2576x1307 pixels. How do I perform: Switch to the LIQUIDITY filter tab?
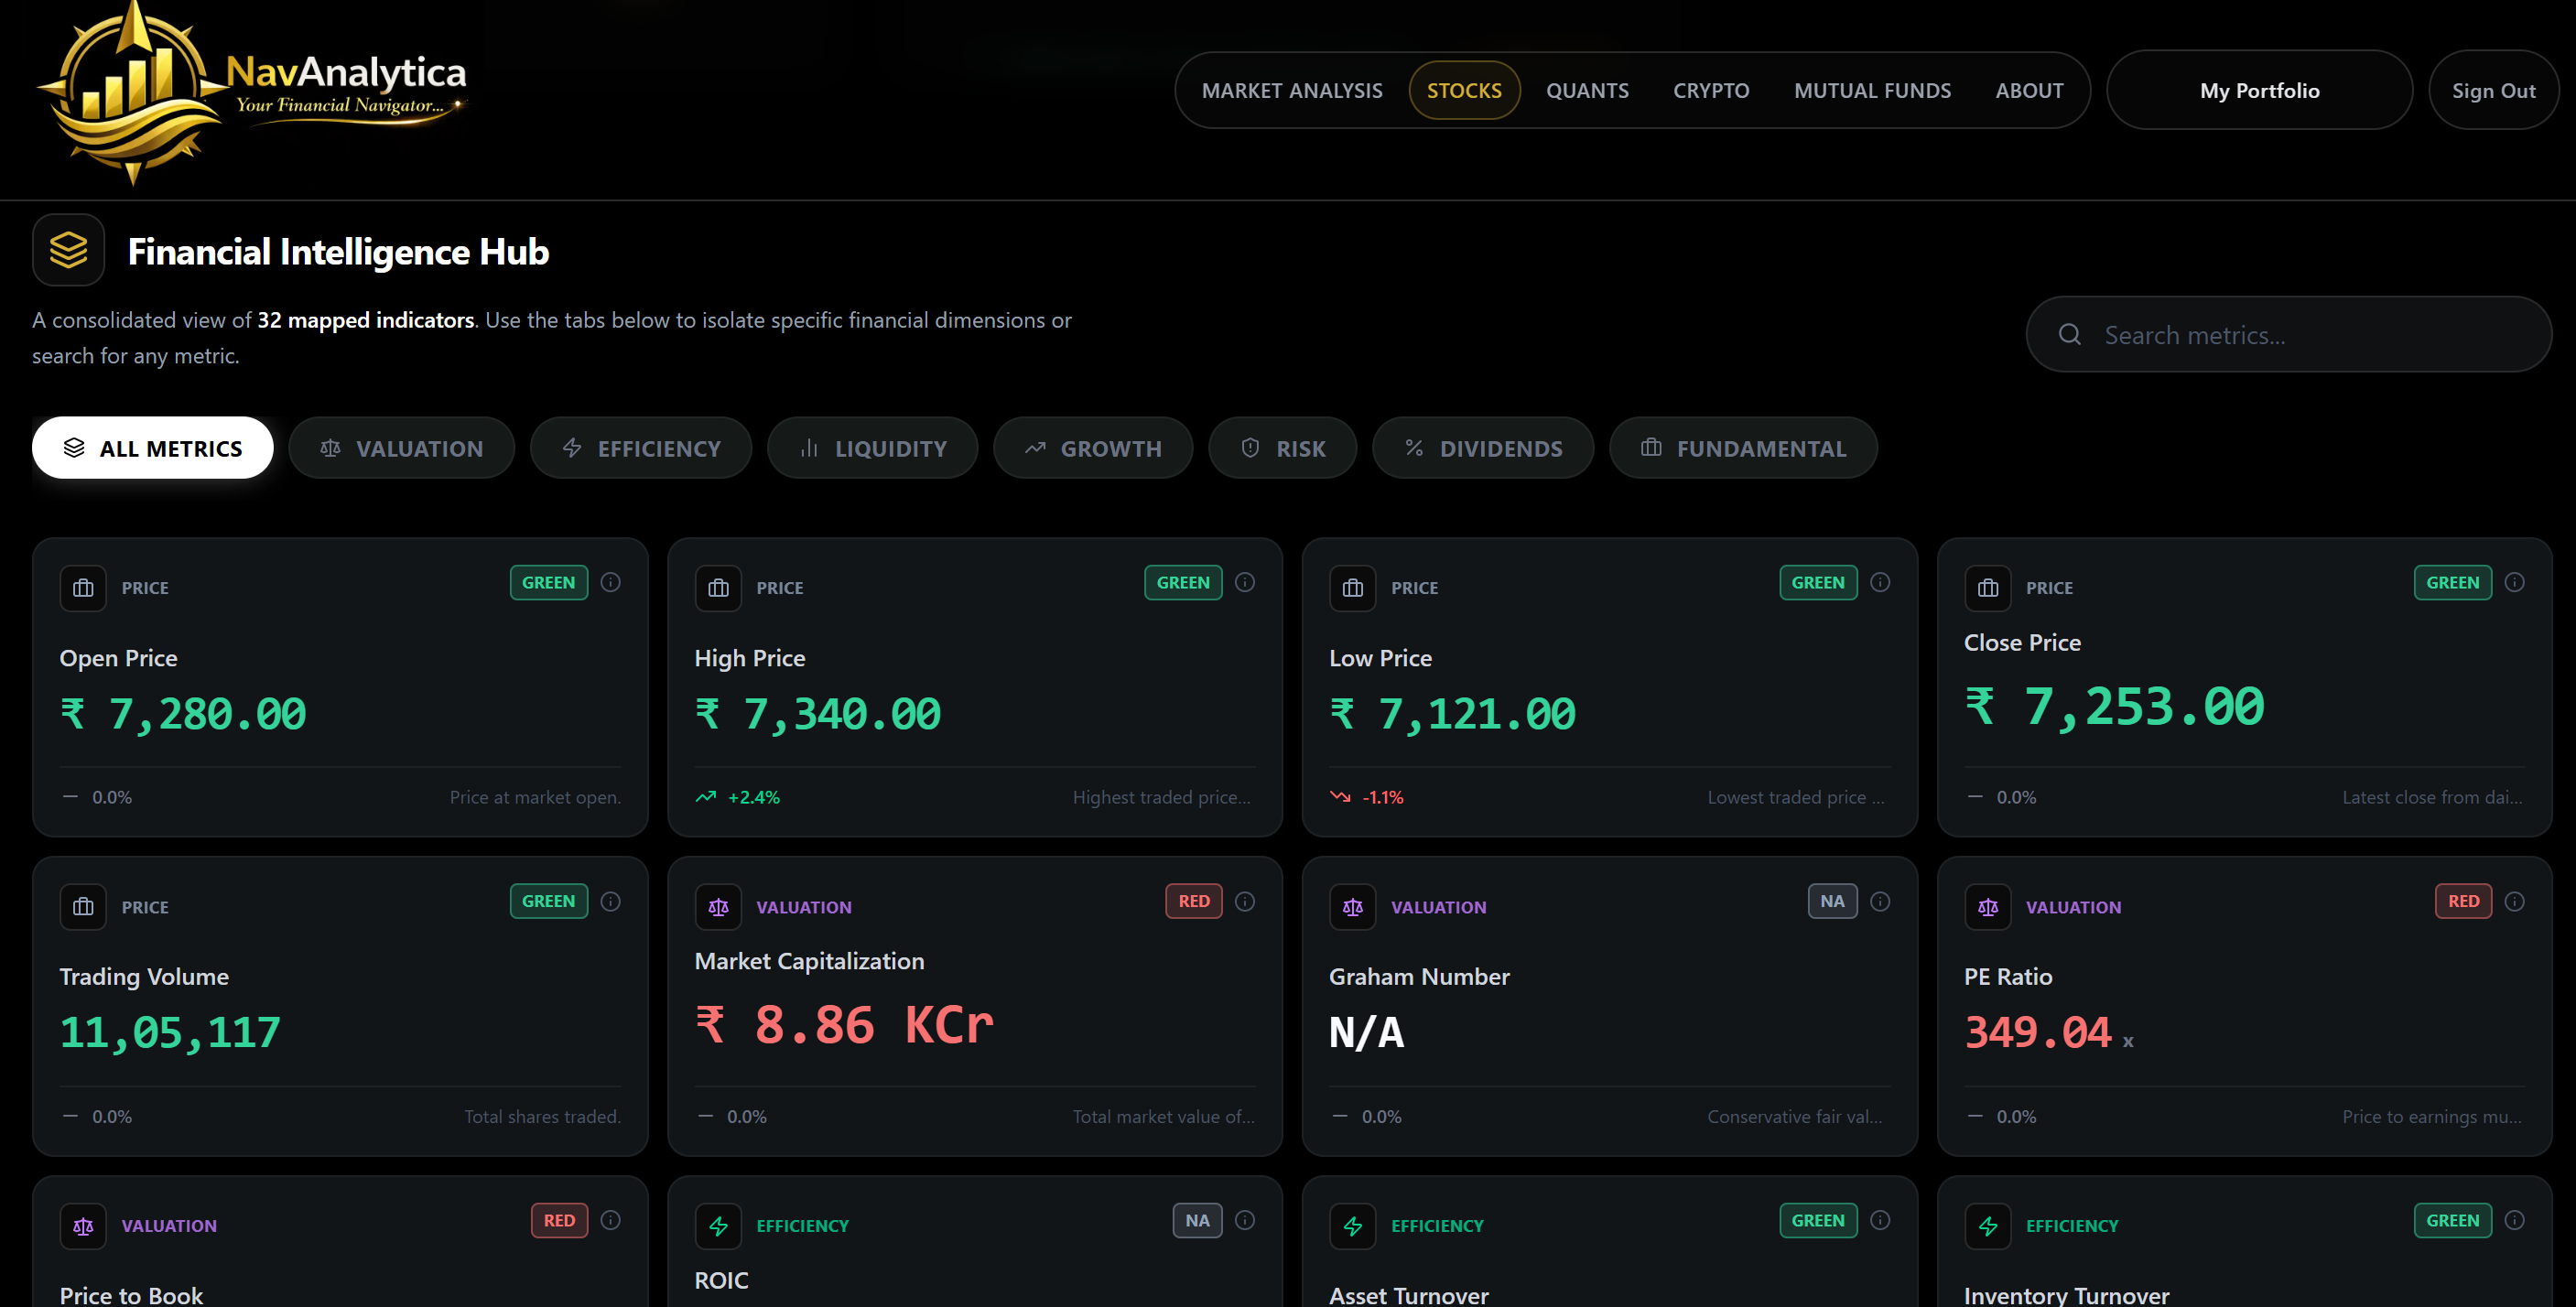point(873,448)
